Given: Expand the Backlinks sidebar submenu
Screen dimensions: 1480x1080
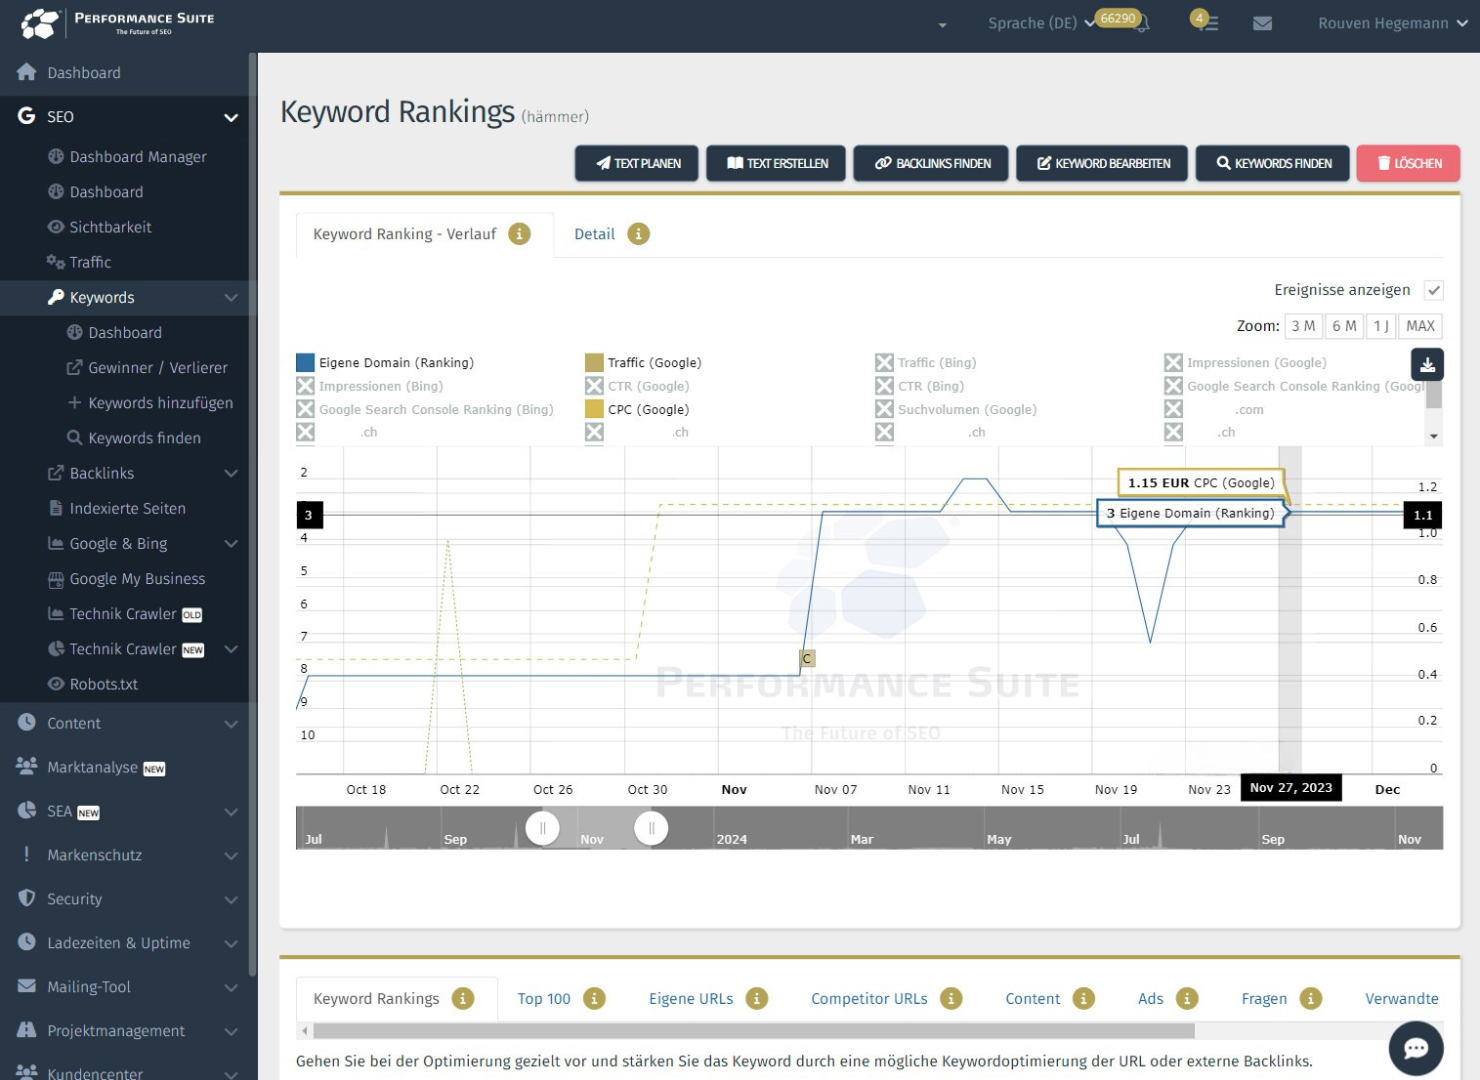Looking at the screenshot, I should 231,473.
